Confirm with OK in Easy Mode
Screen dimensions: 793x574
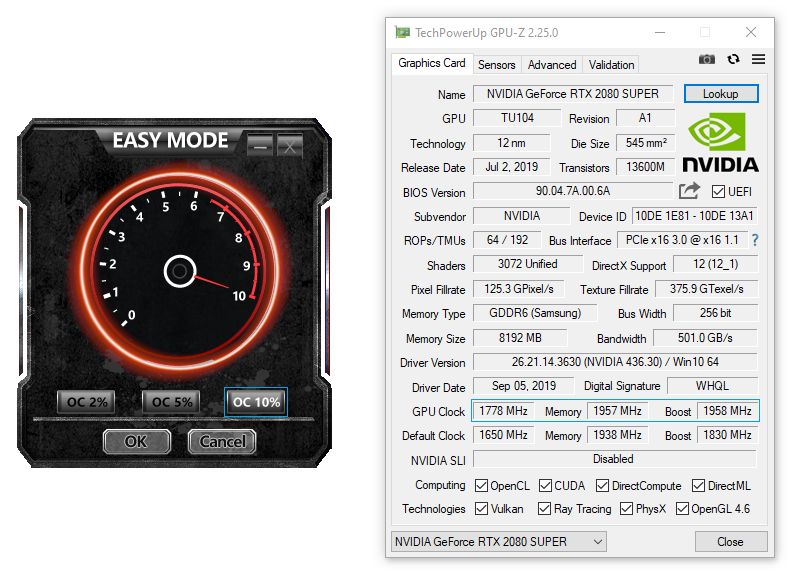[x=137, y=441]
